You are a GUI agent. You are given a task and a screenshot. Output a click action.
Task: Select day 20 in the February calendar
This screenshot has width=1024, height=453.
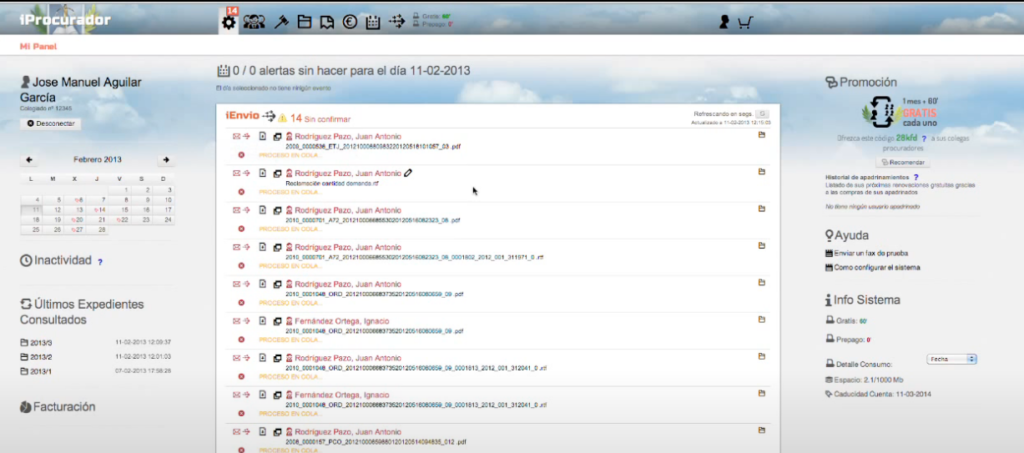[76, 219]
